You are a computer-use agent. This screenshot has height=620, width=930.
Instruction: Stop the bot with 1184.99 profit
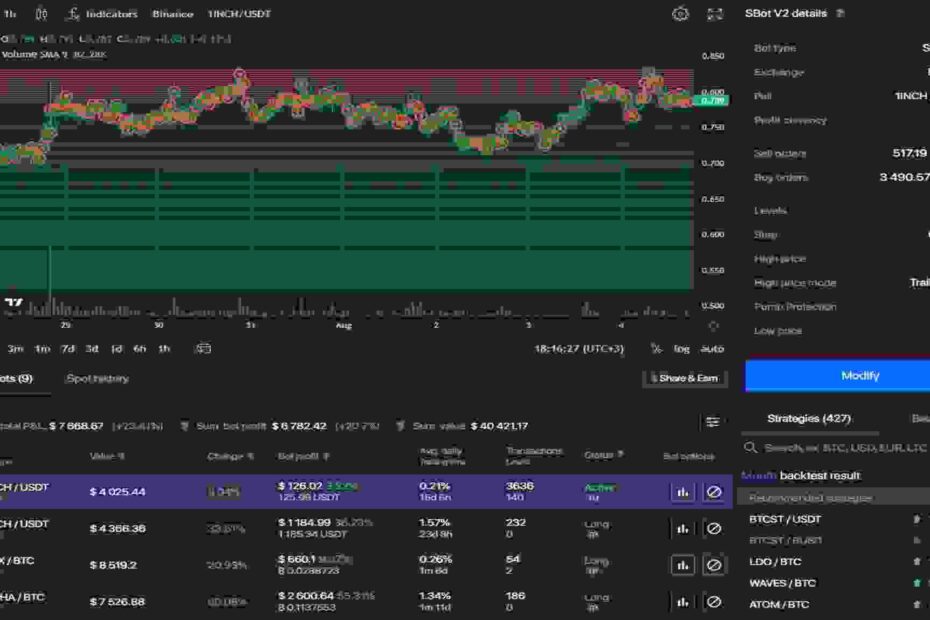[714, 528]
